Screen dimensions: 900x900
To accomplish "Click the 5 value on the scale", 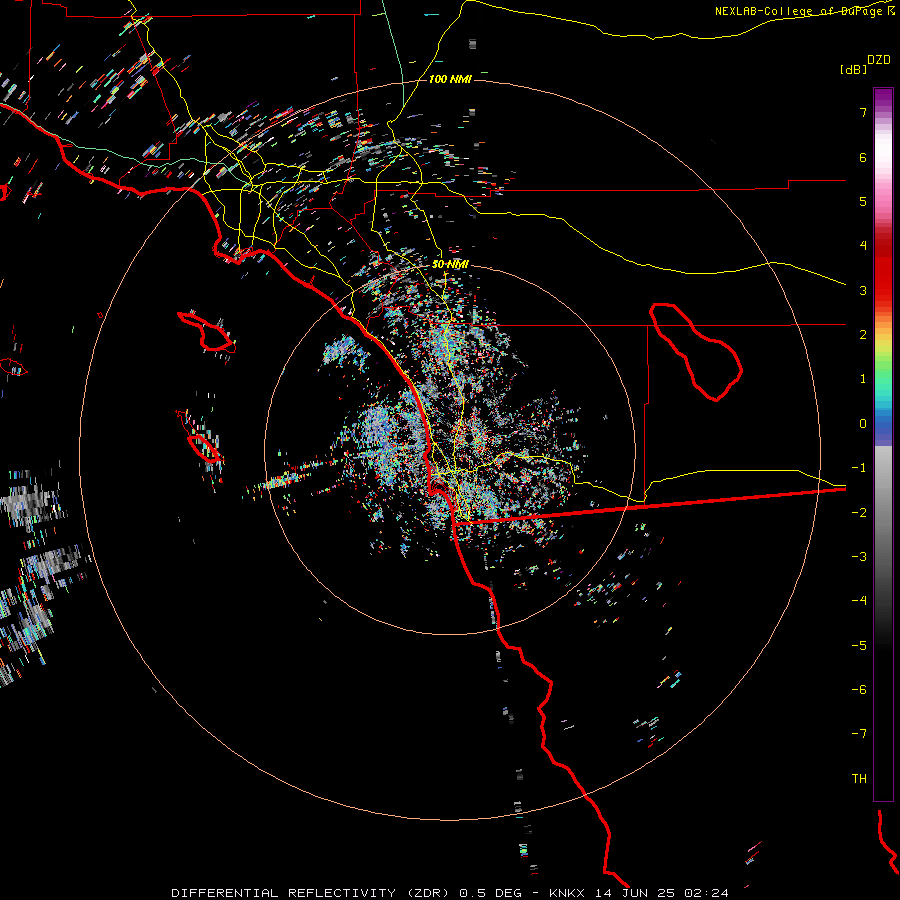I will tap(863, 201).
